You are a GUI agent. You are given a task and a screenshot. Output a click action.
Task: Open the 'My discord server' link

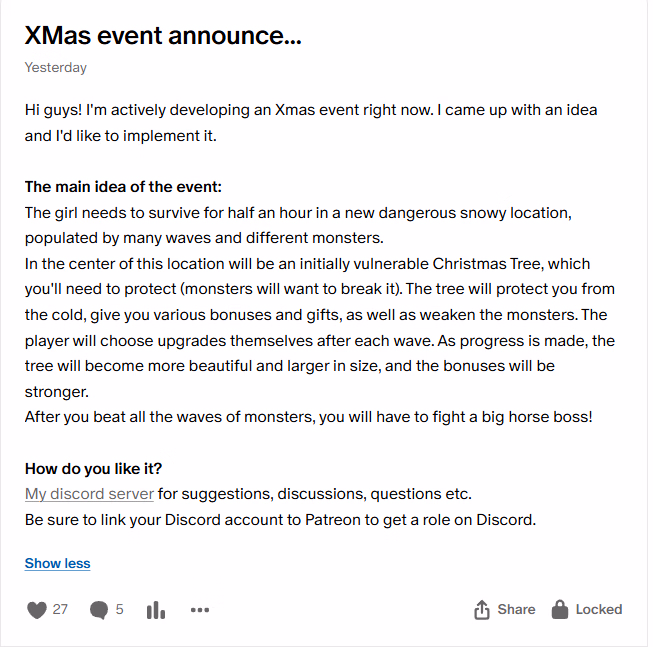pyautogui.click(x=89, y=494)
